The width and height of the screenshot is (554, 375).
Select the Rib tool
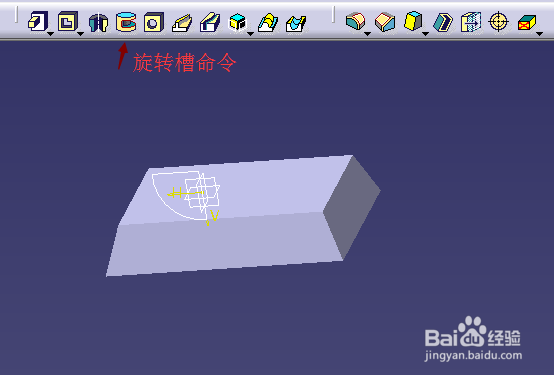[182, 23]
